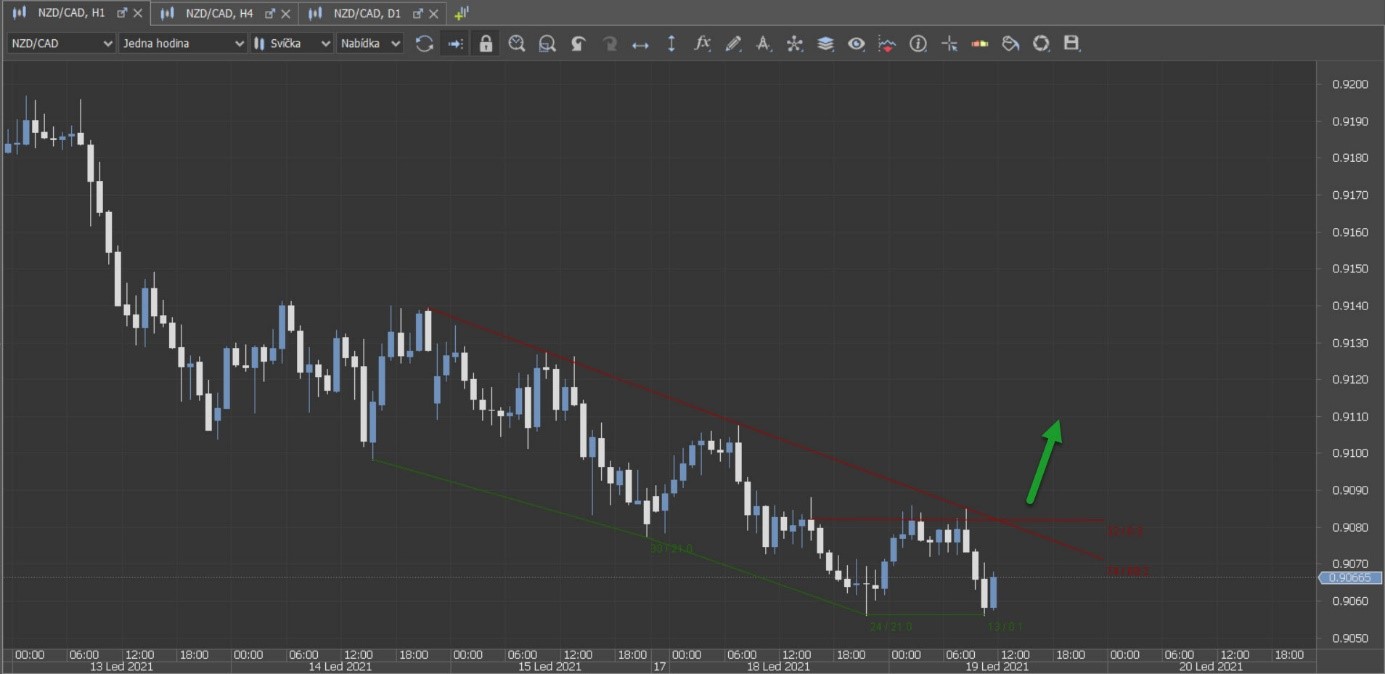Click the 19 Led 2021 date label
Screen dimensions: 1385x674
coord(996,666)
